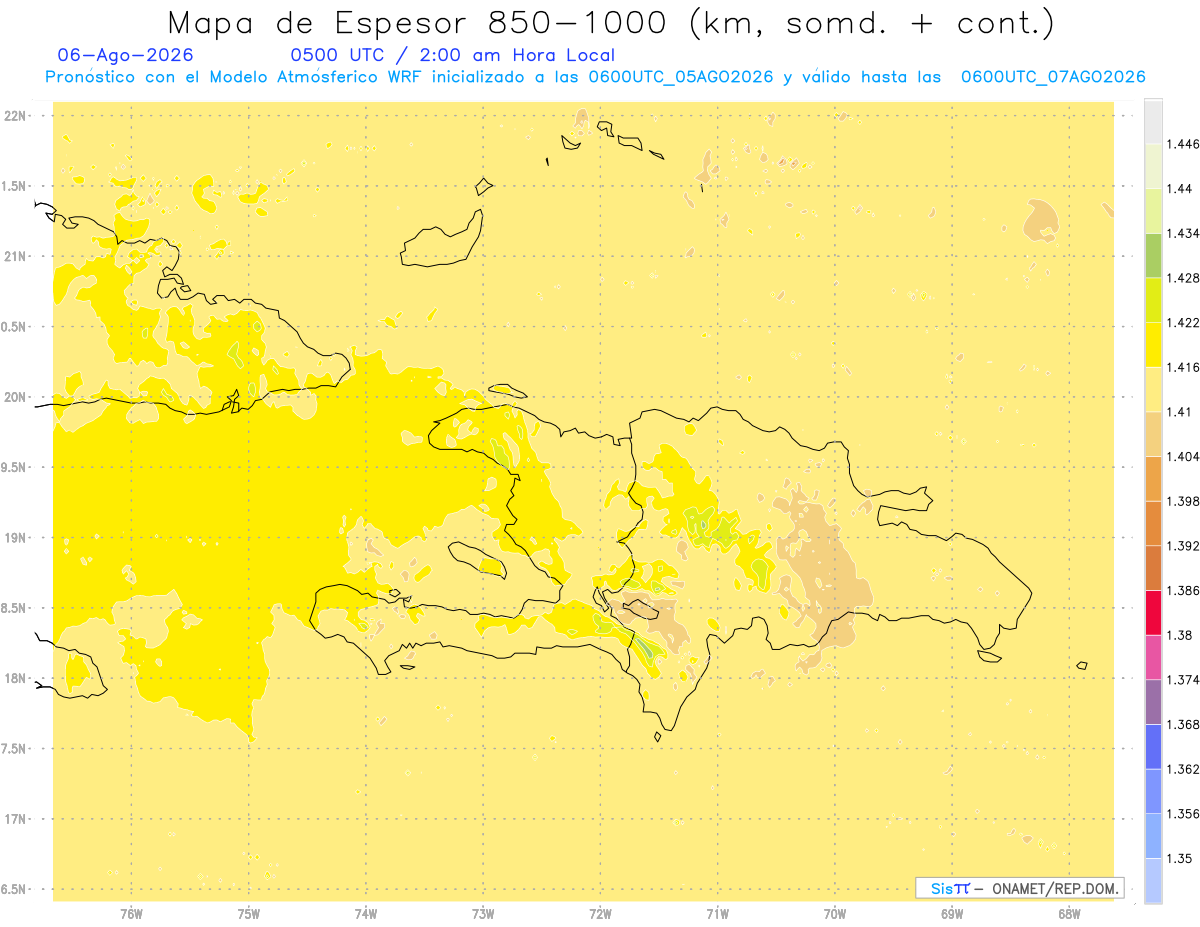Click the tan 1.404–1.41 colorbar segment
Image resolution: width=1200 pixels, height=927 pixels.
[x=1153, y=434]
